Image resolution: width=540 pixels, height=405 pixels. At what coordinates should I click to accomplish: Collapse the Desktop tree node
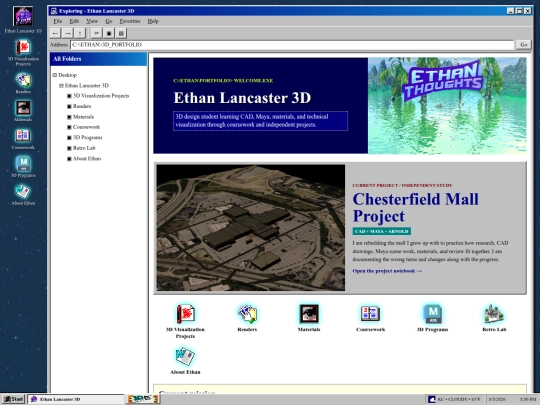54,75
